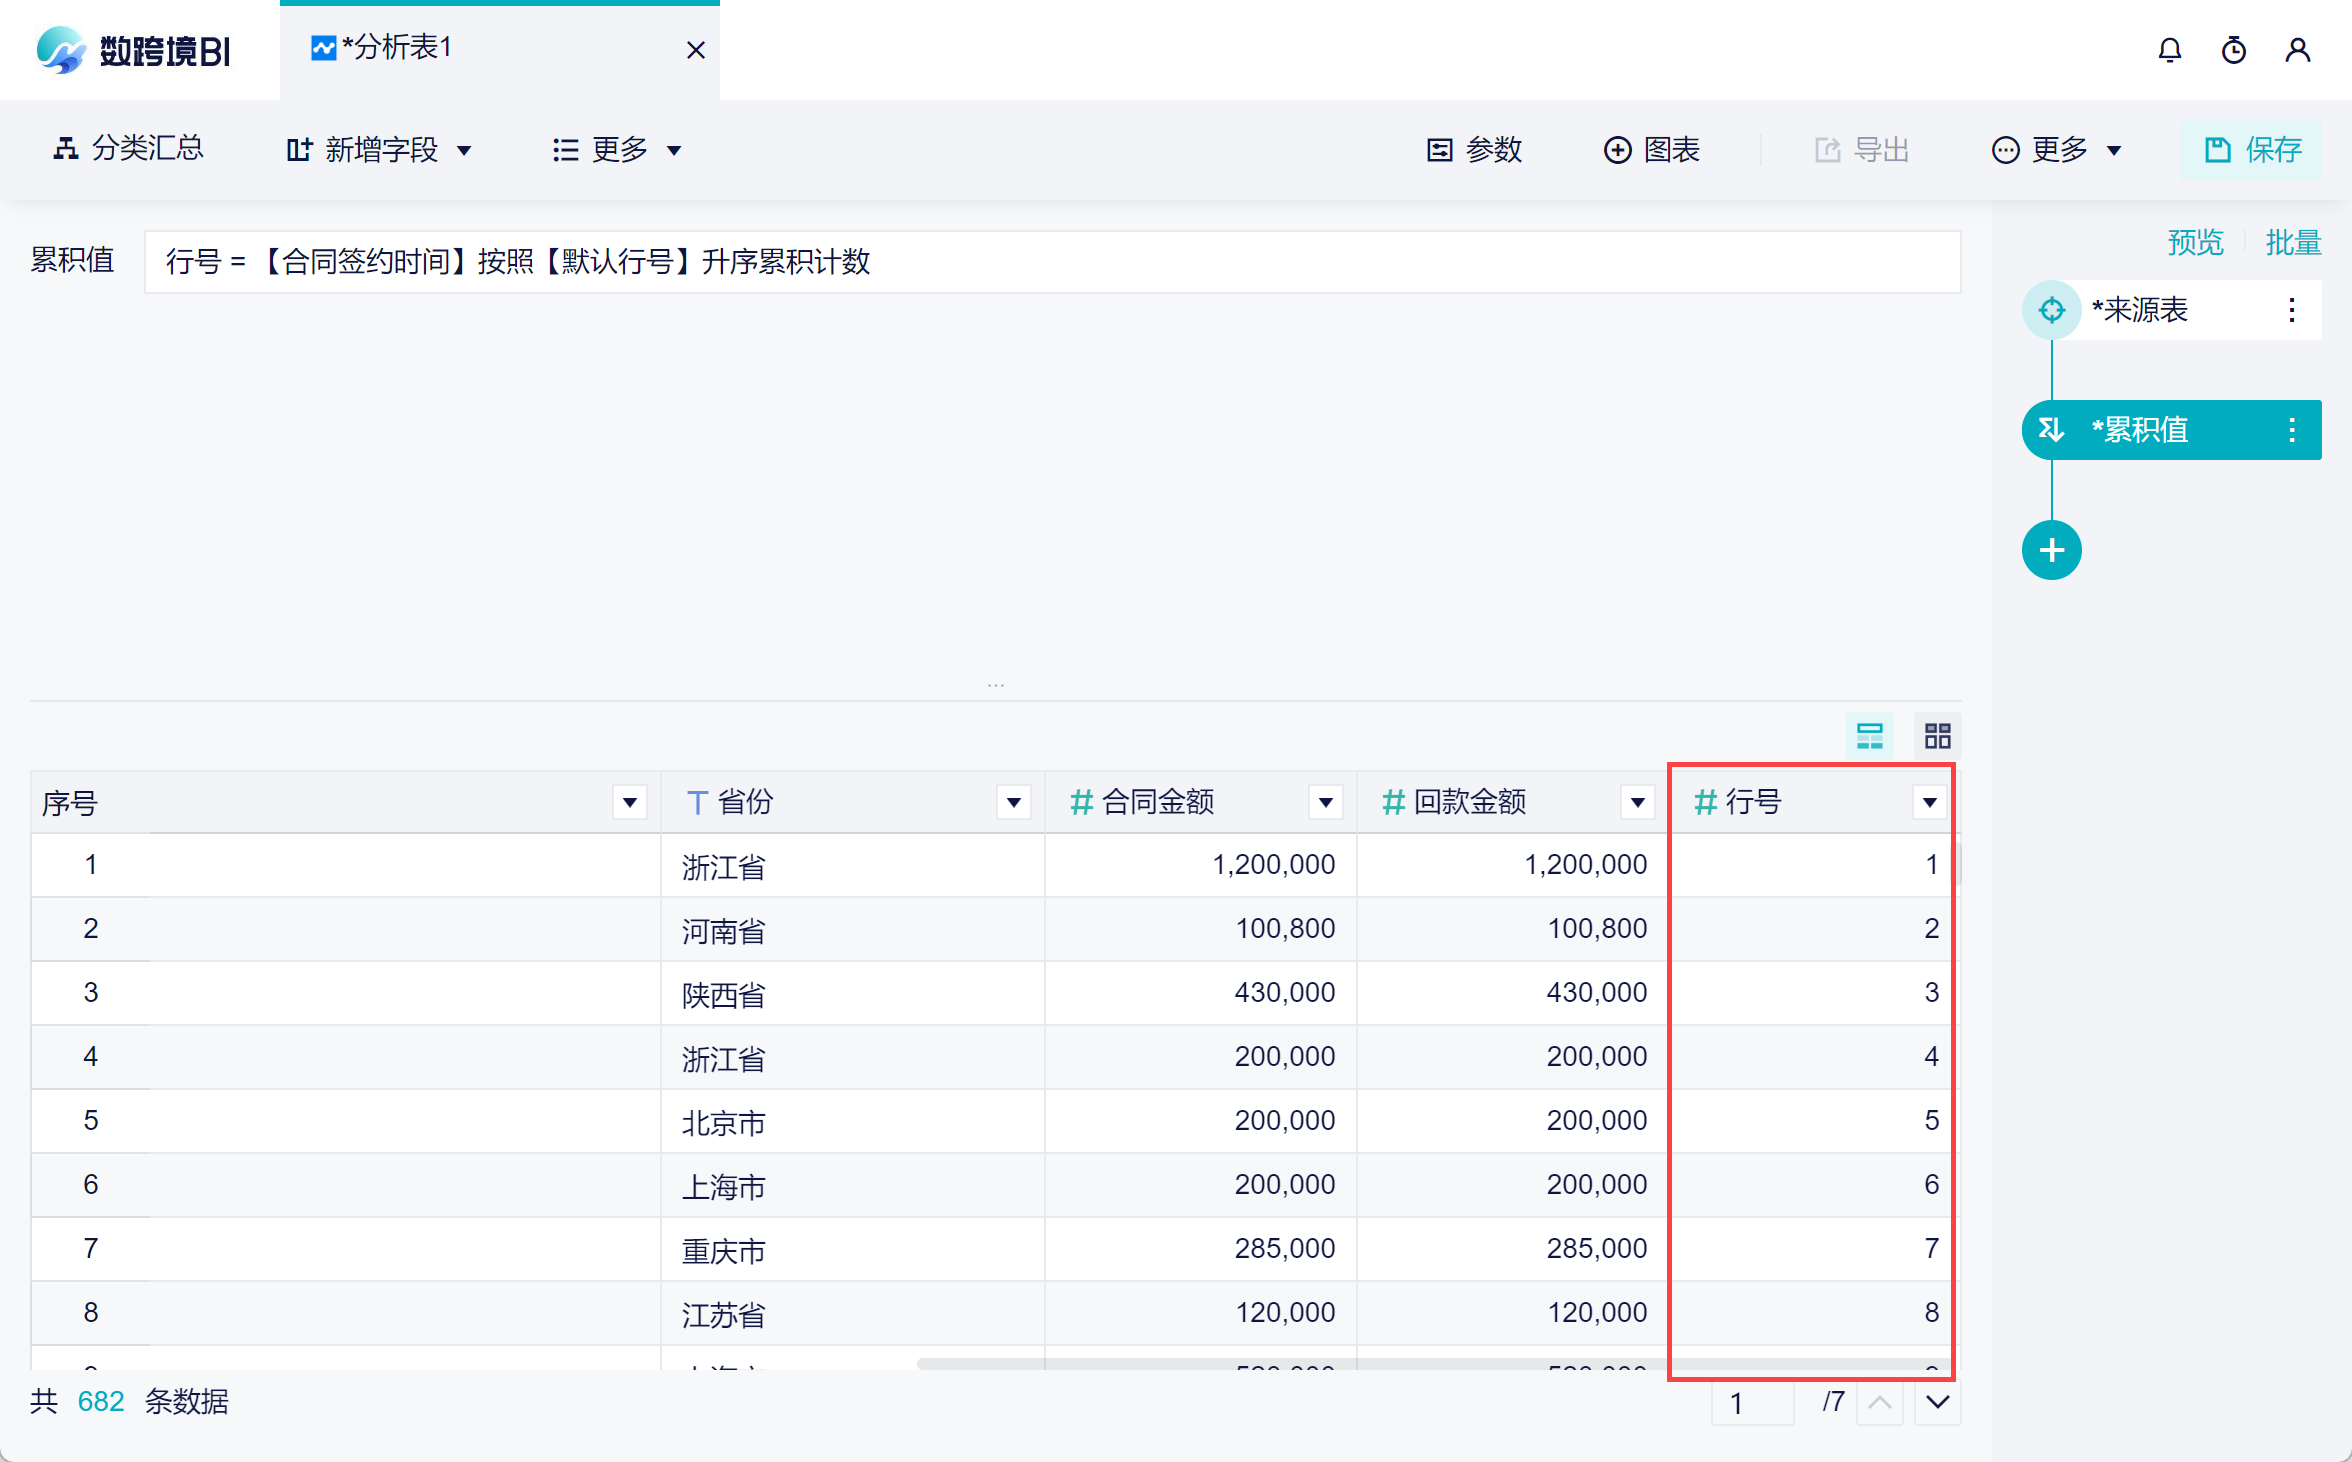Click the 来源表 source node icon

pos(2051,310)
